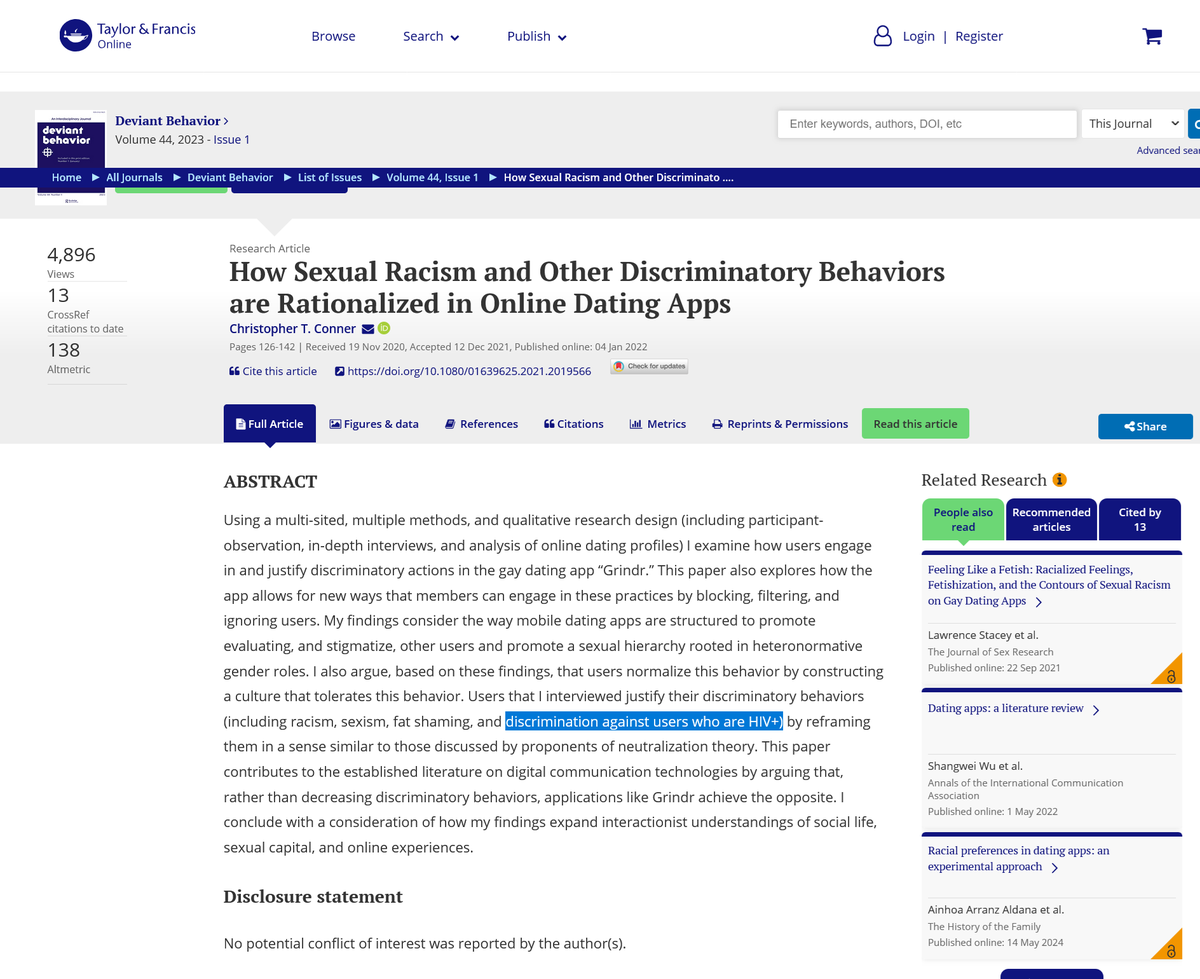The height and width of the screenshot is (979, 1200).
Task: Click the Check for updates badge
Action: tap(649, 366)
